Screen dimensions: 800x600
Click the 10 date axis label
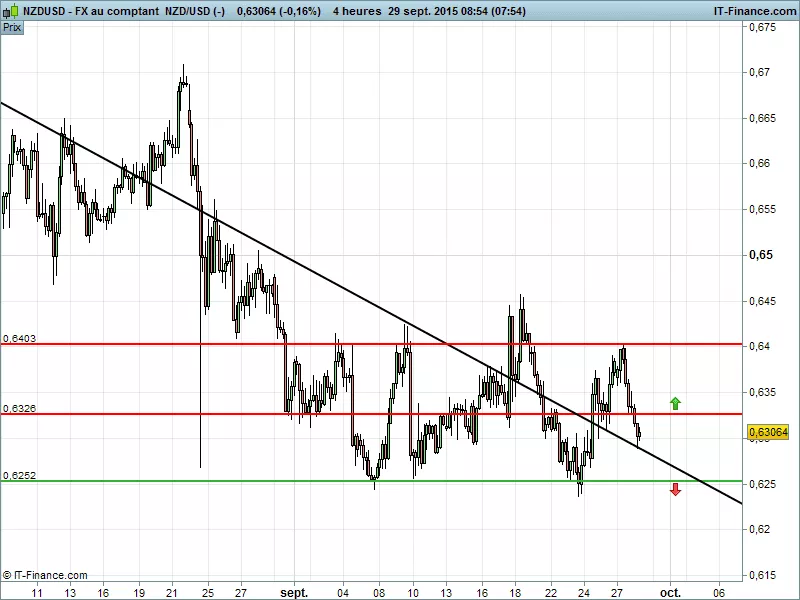tap(413, 593)
